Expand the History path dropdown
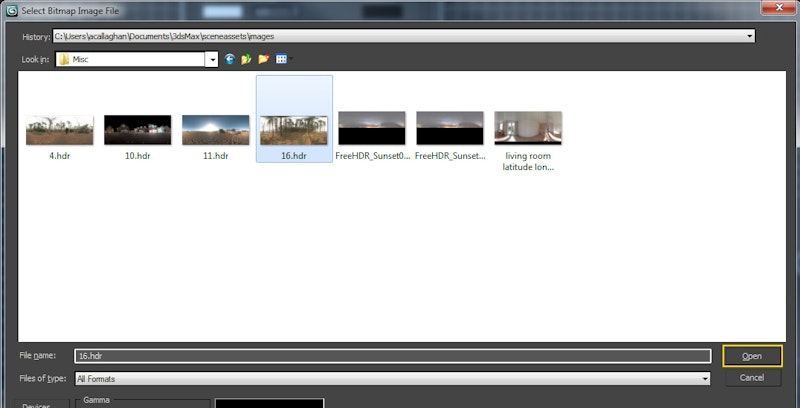This screenshot has height=408, width=800. pyautogui.click(x=750, y=36)
